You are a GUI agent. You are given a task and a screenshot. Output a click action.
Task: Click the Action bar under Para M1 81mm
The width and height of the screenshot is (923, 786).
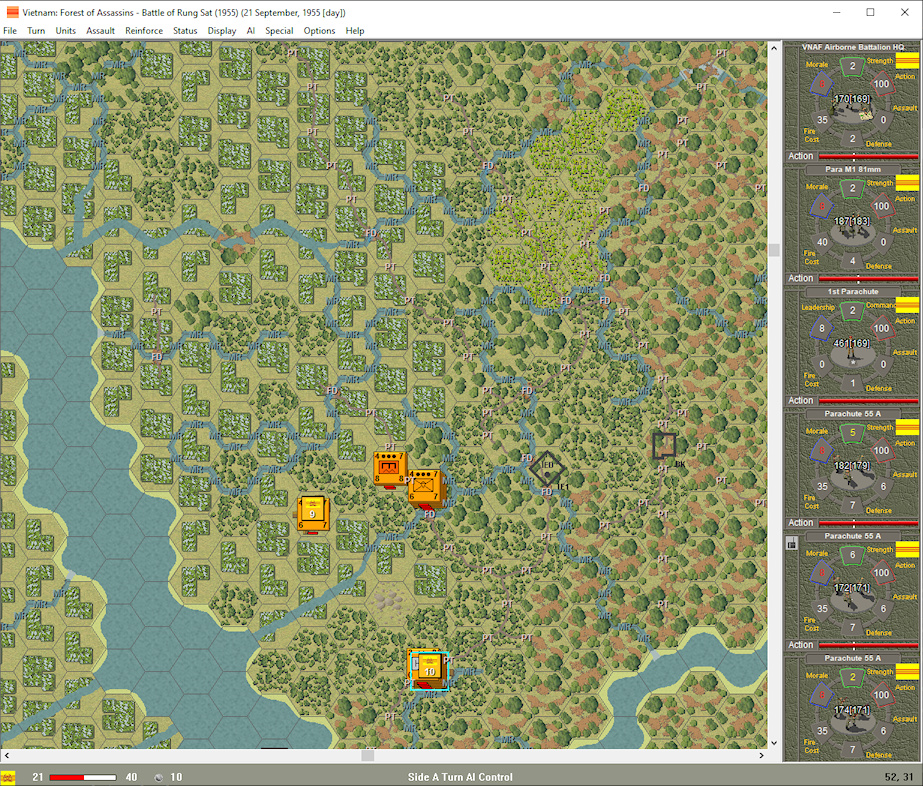tap(868, 278)
